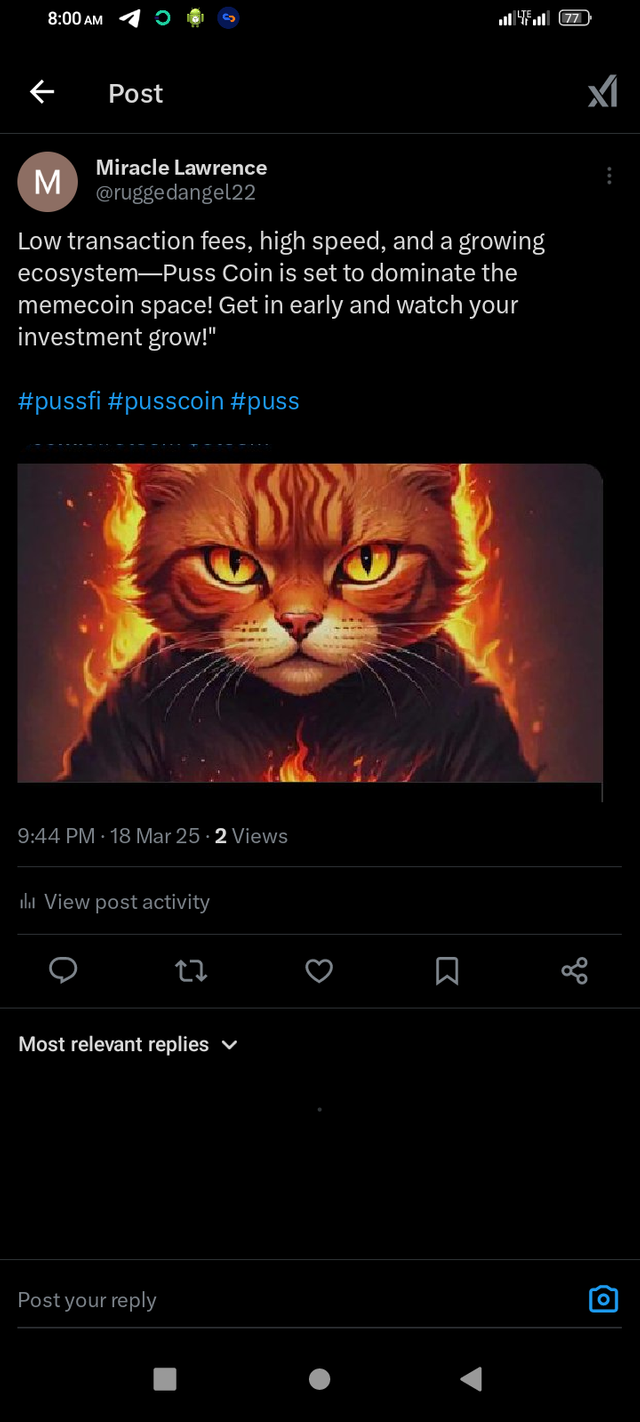Viewport: 640px width, 1422px height.
Task: Open the @ruggedangel22 username handle
Action: pos(176,193)
